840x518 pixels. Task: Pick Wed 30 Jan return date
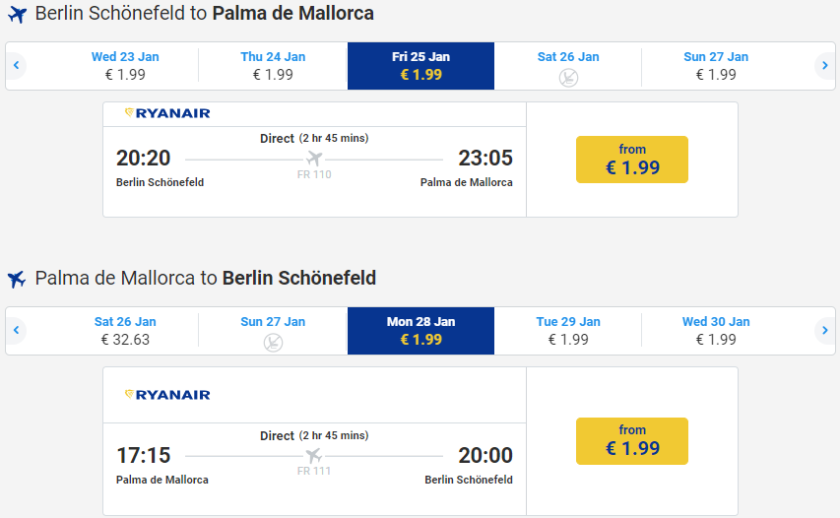click(716, 330)
